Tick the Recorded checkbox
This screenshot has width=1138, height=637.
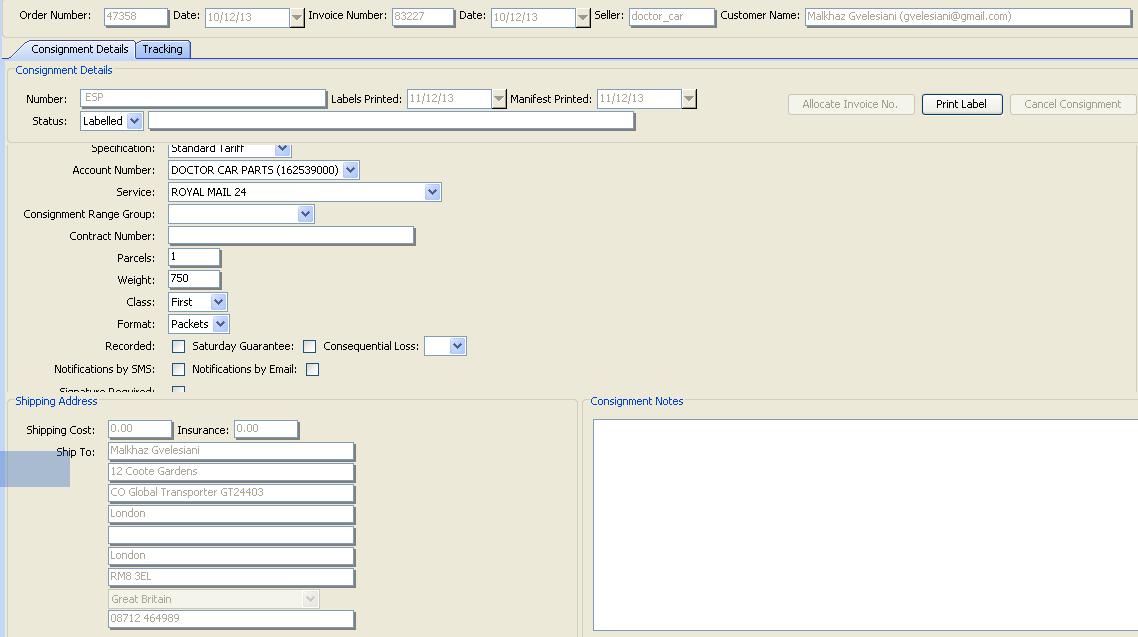point(179,347)
